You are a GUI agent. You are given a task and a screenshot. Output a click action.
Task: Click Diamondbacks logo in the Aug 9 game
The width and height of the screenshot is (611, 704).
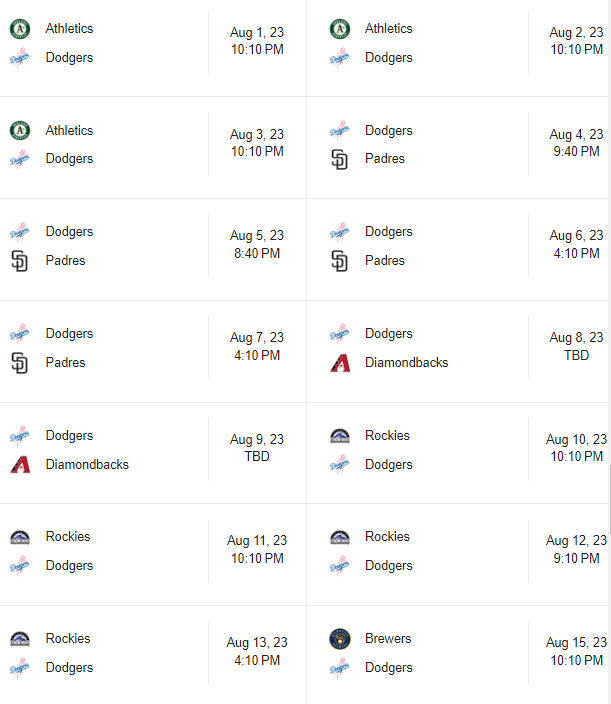[20, 465]
